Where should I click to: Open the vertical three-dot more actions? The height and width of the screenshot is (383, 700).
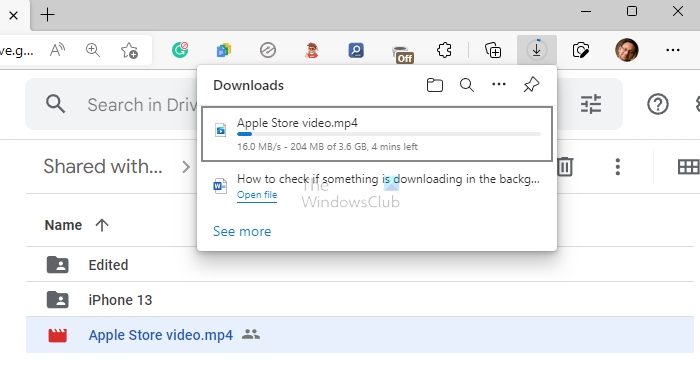617,167
